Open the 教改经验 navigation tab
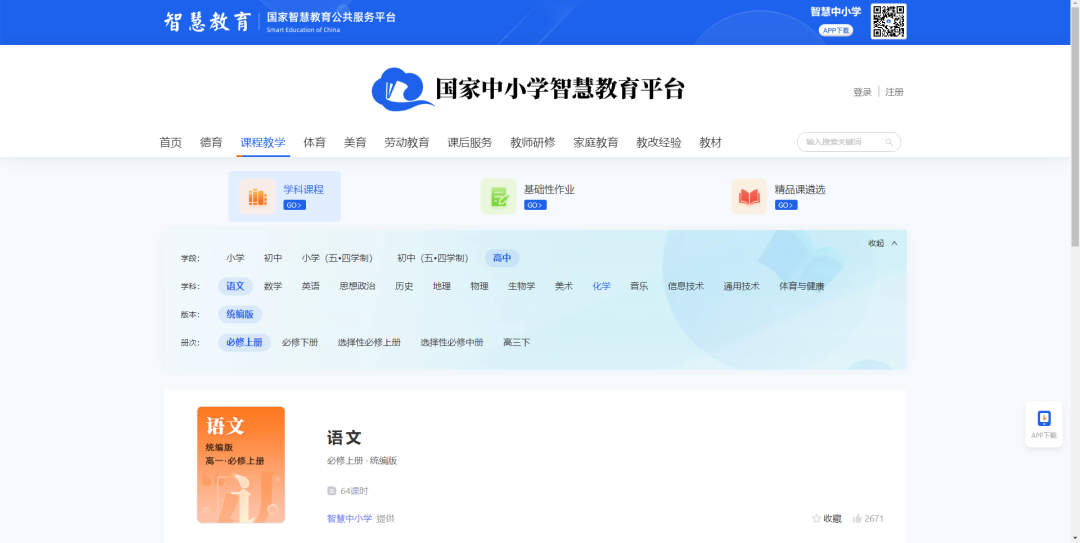This screenshot has height=543, width=1080. click(658, 143)
